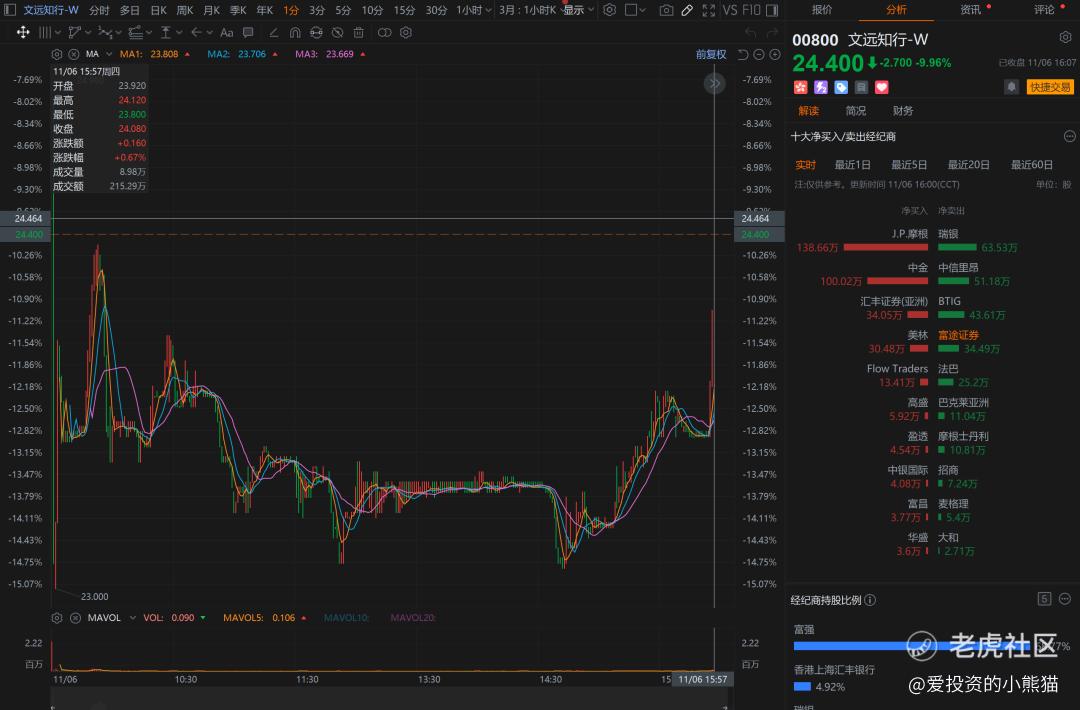
Task: Hide all drawings with the crossed-eye icon
Action: [338, 32]
